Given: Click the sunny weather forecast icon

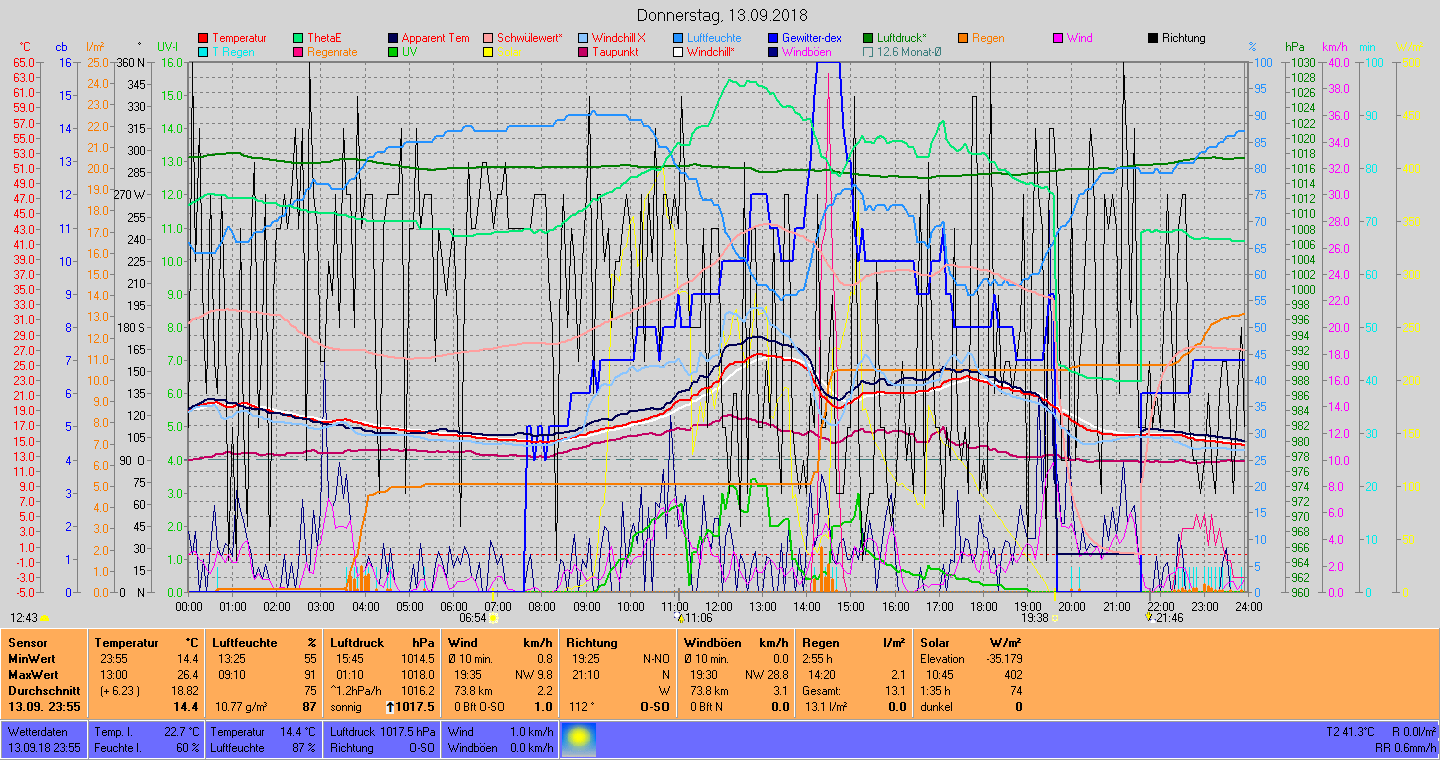Looking at the screenshot, I should pos(579,740).
